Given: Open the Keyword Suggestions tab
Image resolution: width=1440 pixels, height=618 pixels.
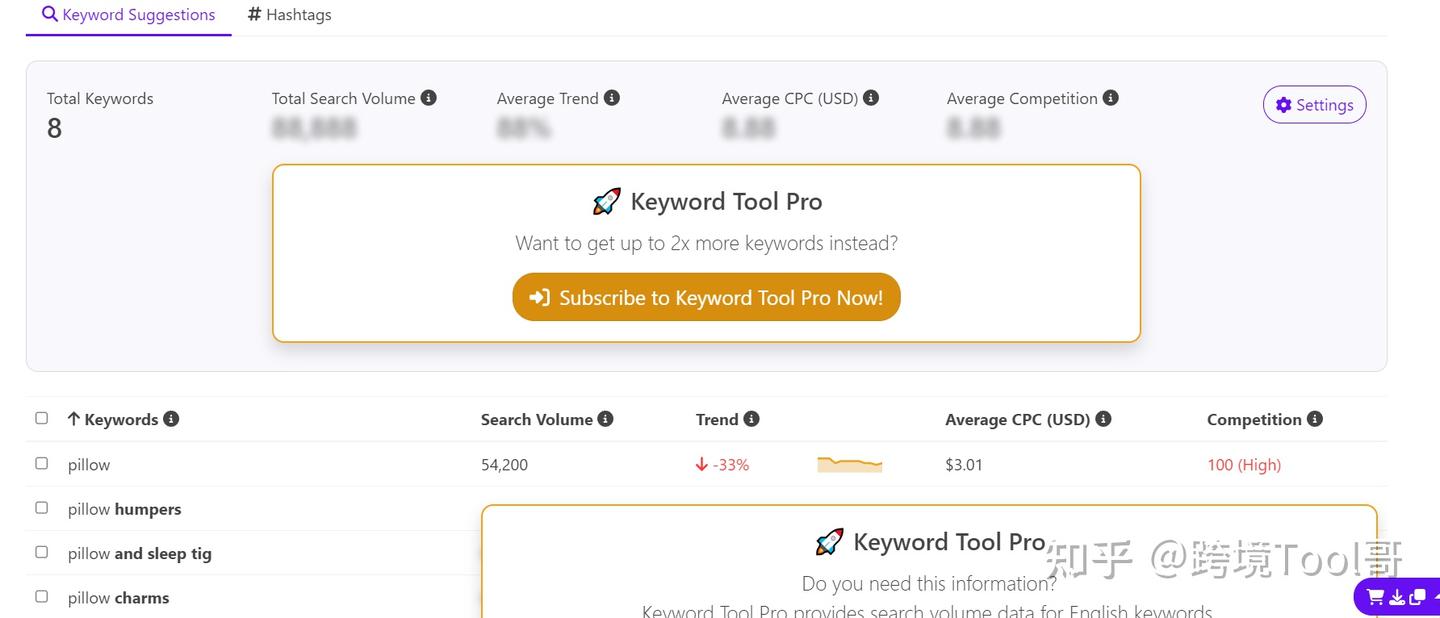Looking at the screenshot, I should (x=129, y=15).
